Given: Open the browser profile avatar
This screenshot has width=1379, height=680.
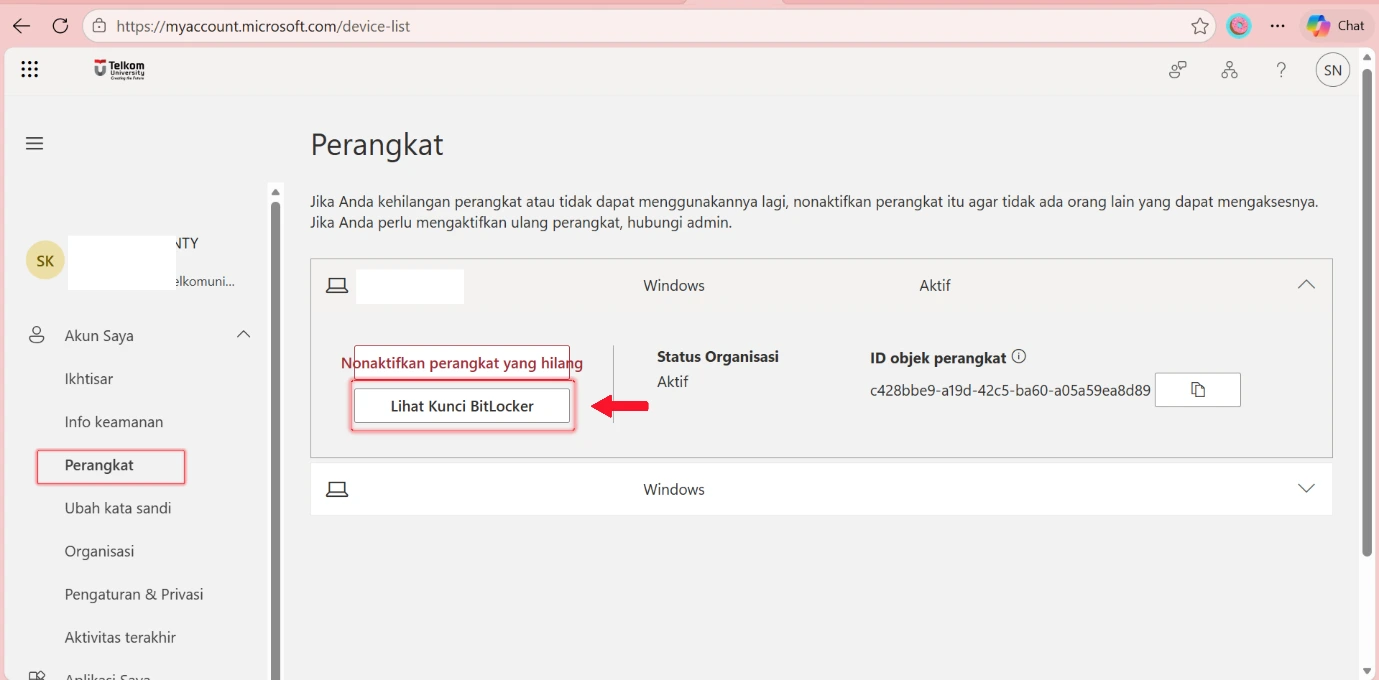Looking at the screenshot, I should (1239, 26).
